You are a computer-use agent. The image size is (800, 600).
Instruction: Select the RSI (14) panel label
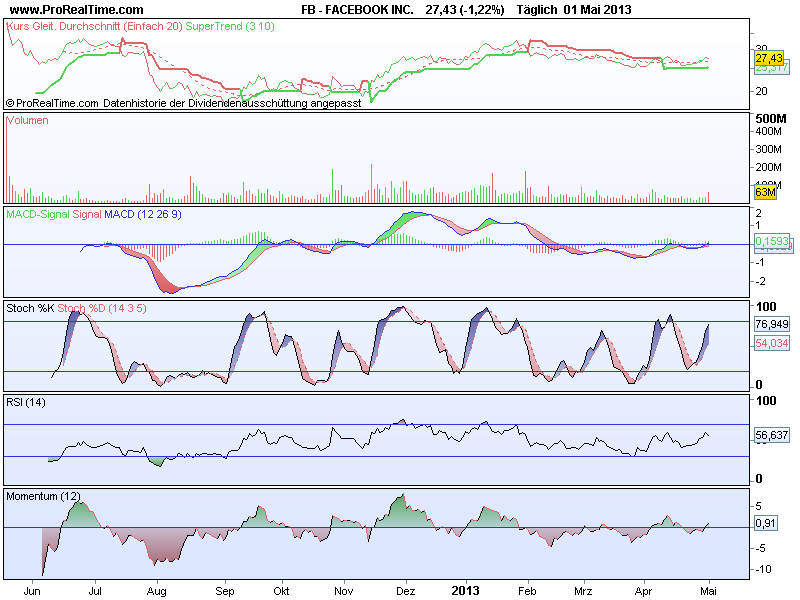[x=26, y=402]
